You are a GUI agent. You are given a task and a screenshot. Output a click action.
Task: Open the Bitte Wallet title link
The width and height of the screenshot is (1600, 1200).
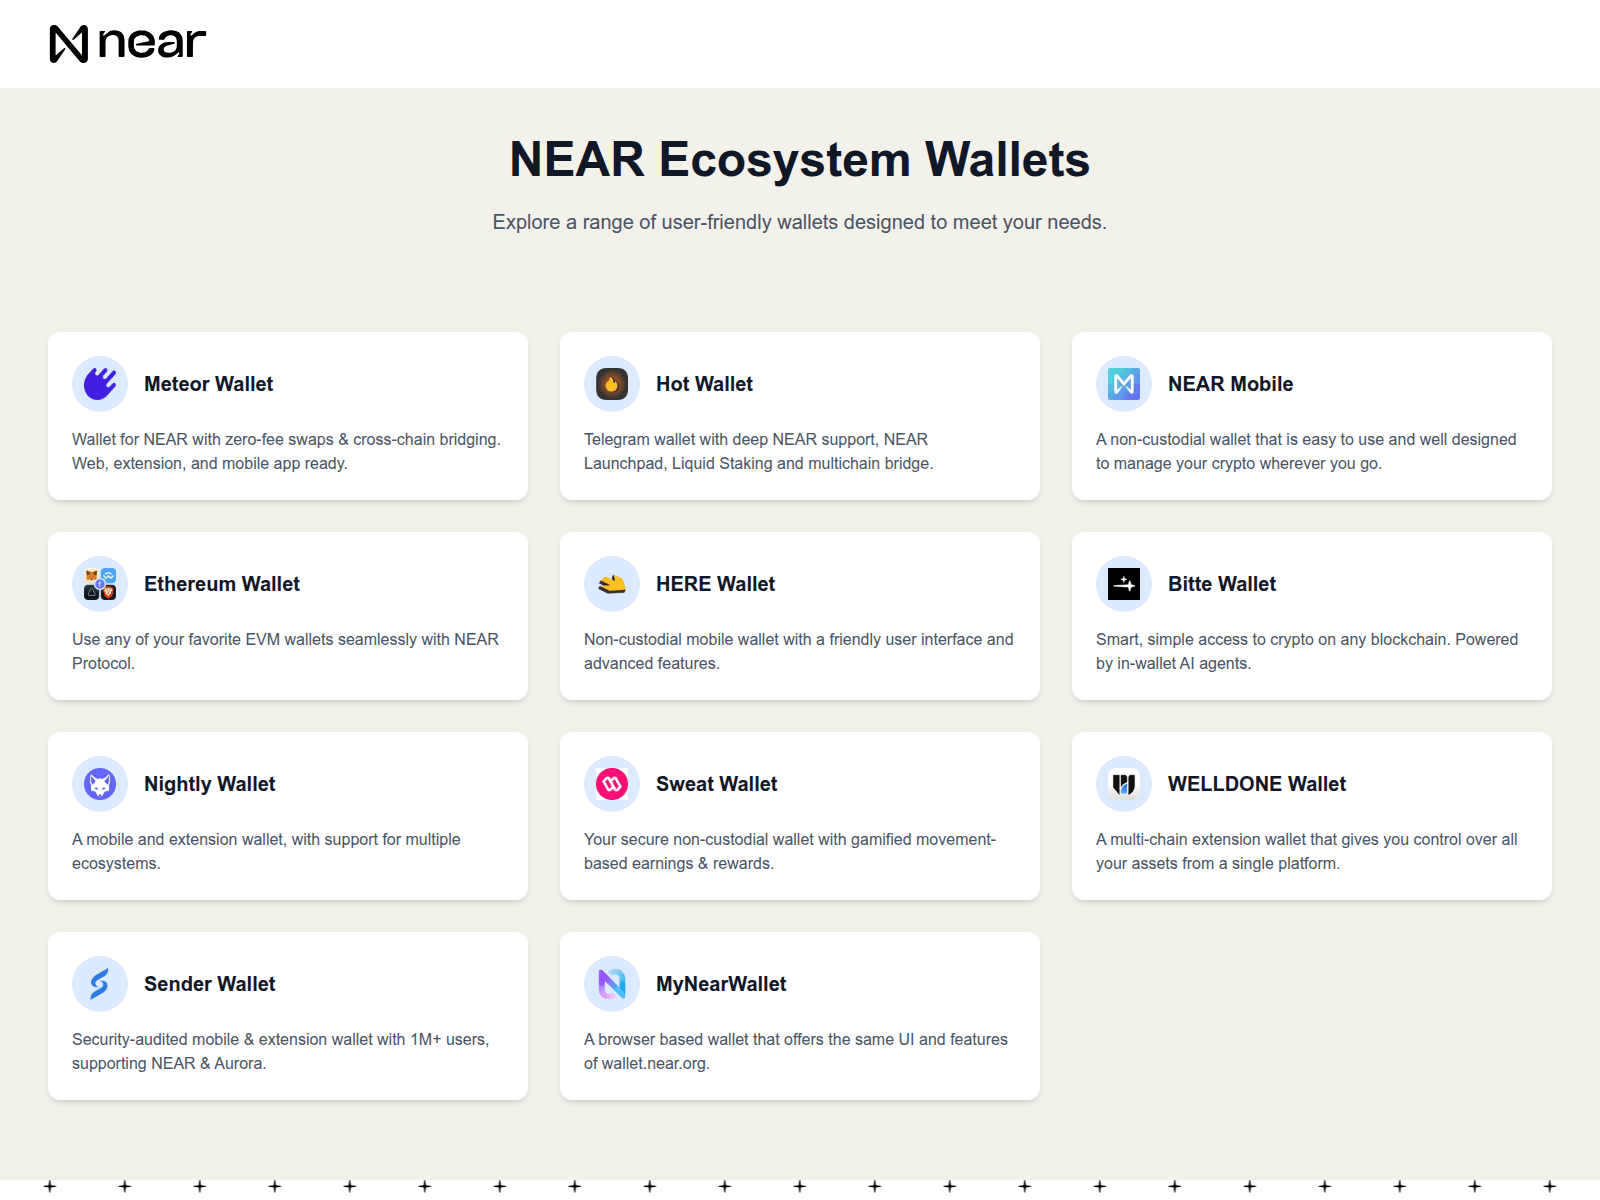pyautogui.click(x=1222, y=584)
